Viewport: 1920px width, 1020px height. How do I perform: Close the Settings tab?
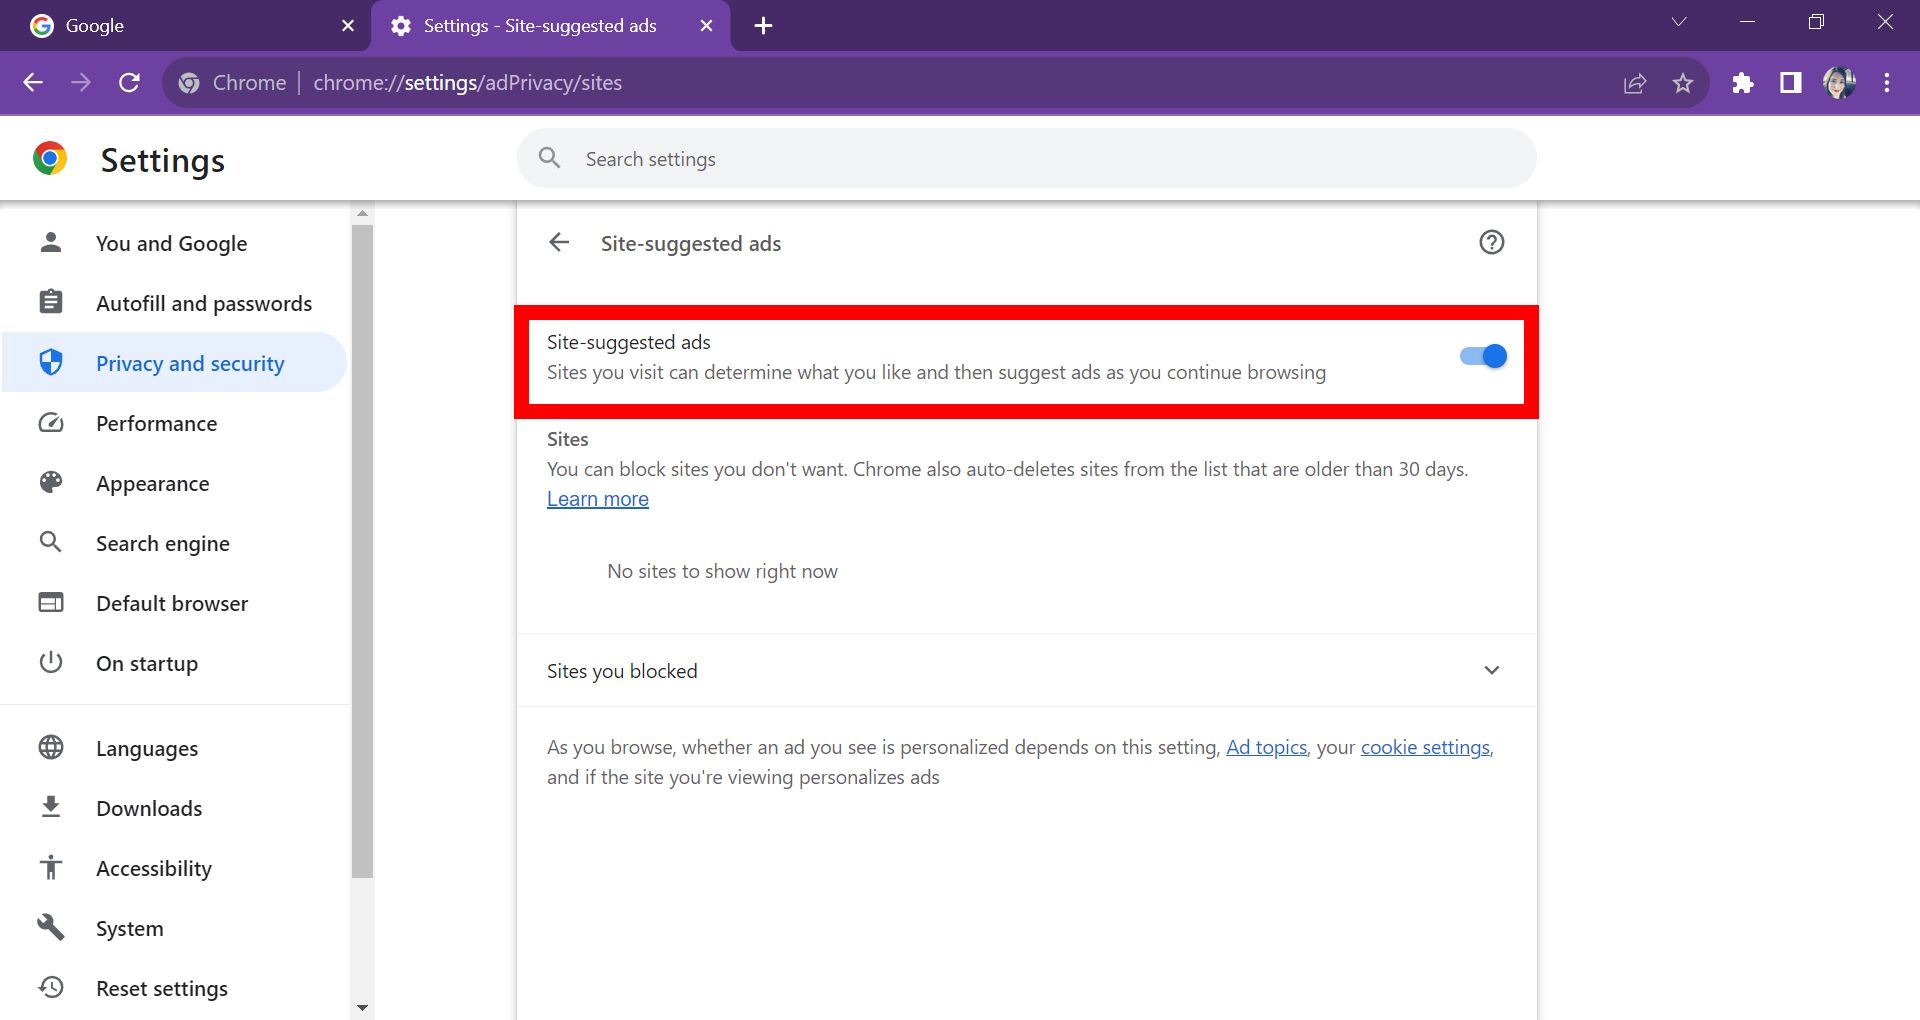click(706, 26)
